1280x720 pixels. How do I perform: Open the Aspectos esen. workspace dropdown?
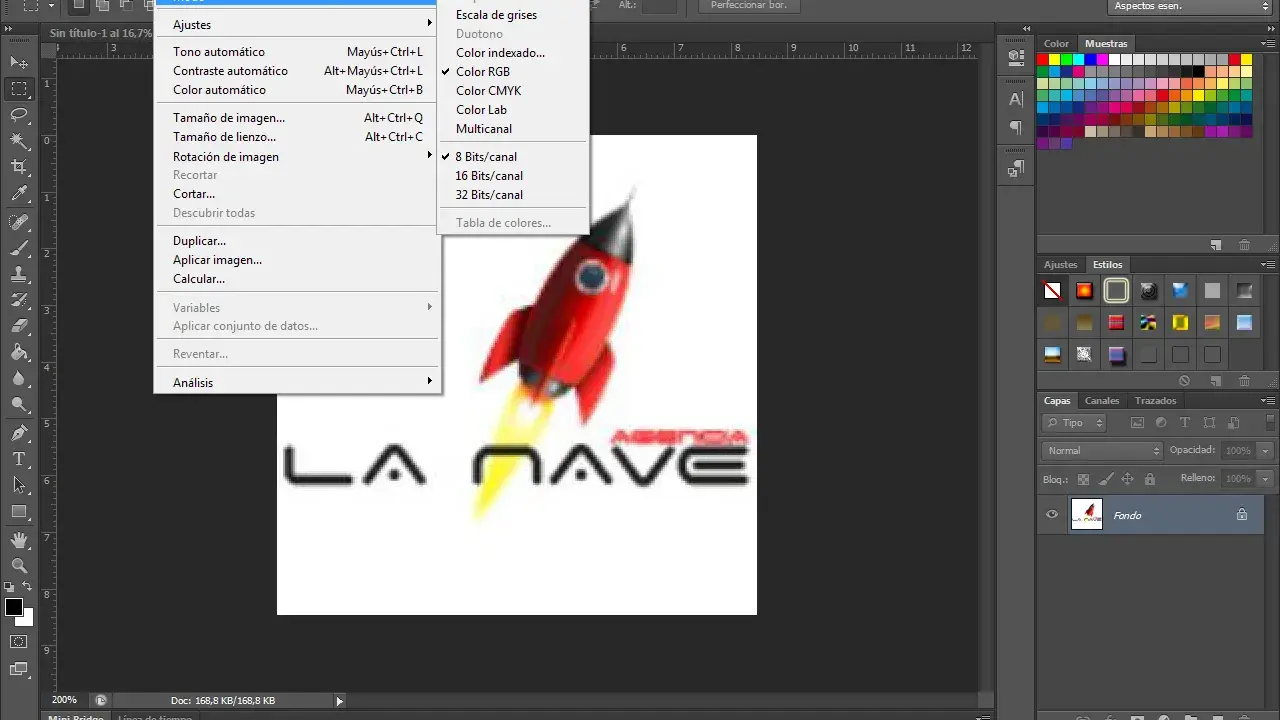1190,6
